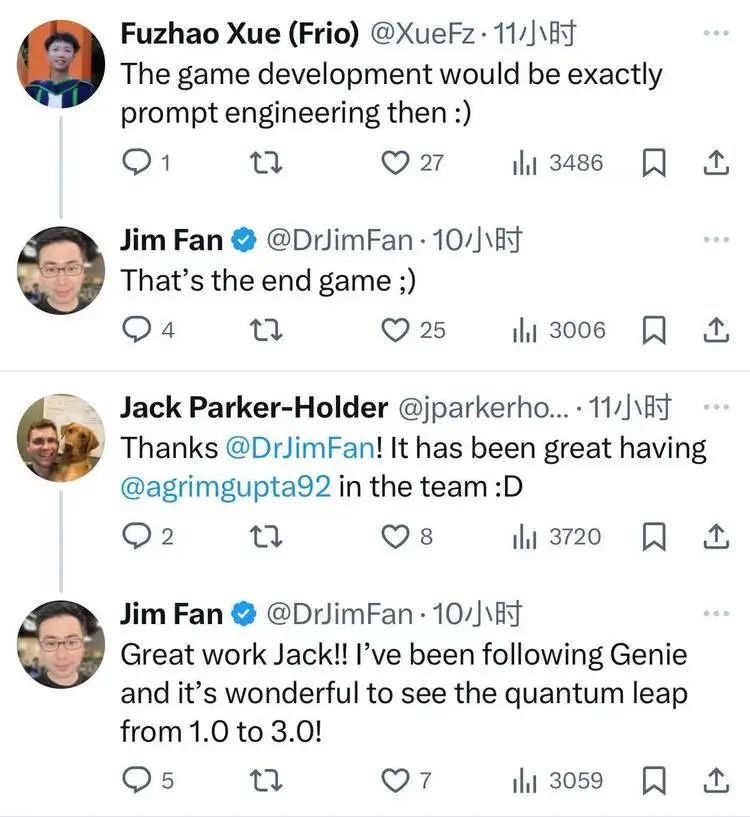View analytics showing 3006 views
750x817 pixels.
[x=558, y=330]
